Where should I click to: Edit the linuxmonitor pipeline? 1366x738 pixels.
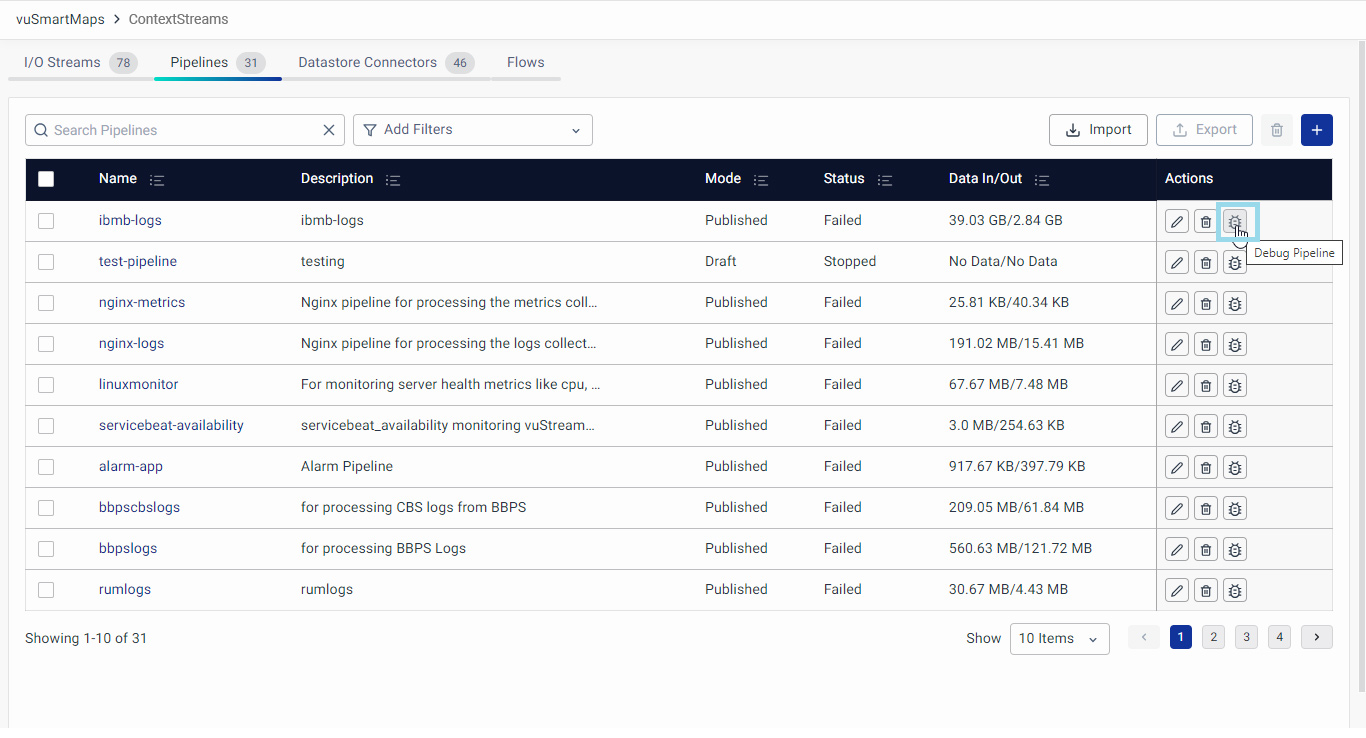pos(1177,386)
